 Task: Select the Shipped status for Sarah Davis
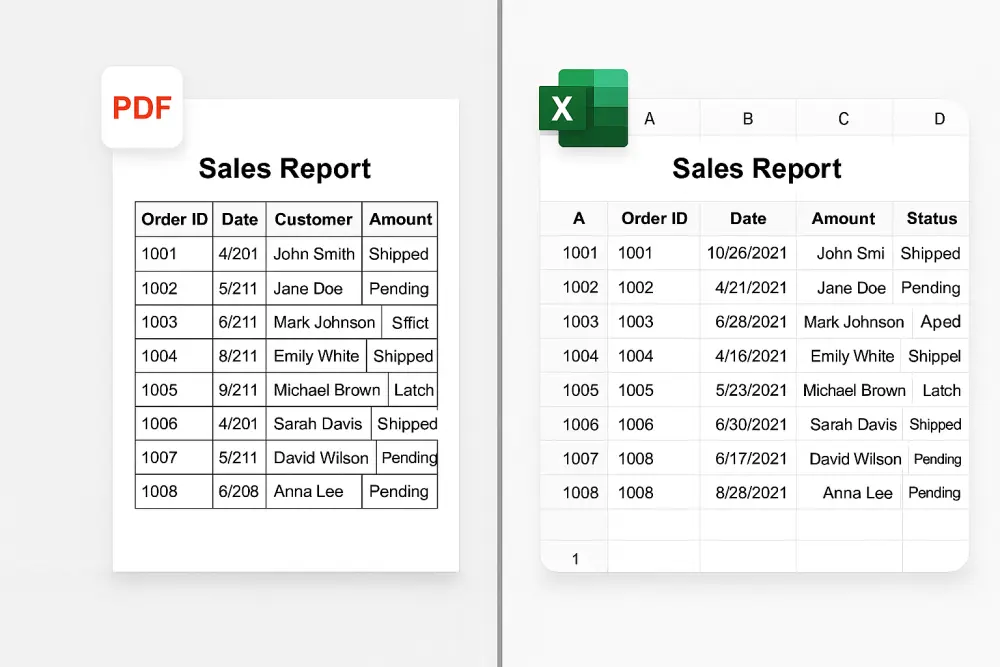click(x=934, y=424)
